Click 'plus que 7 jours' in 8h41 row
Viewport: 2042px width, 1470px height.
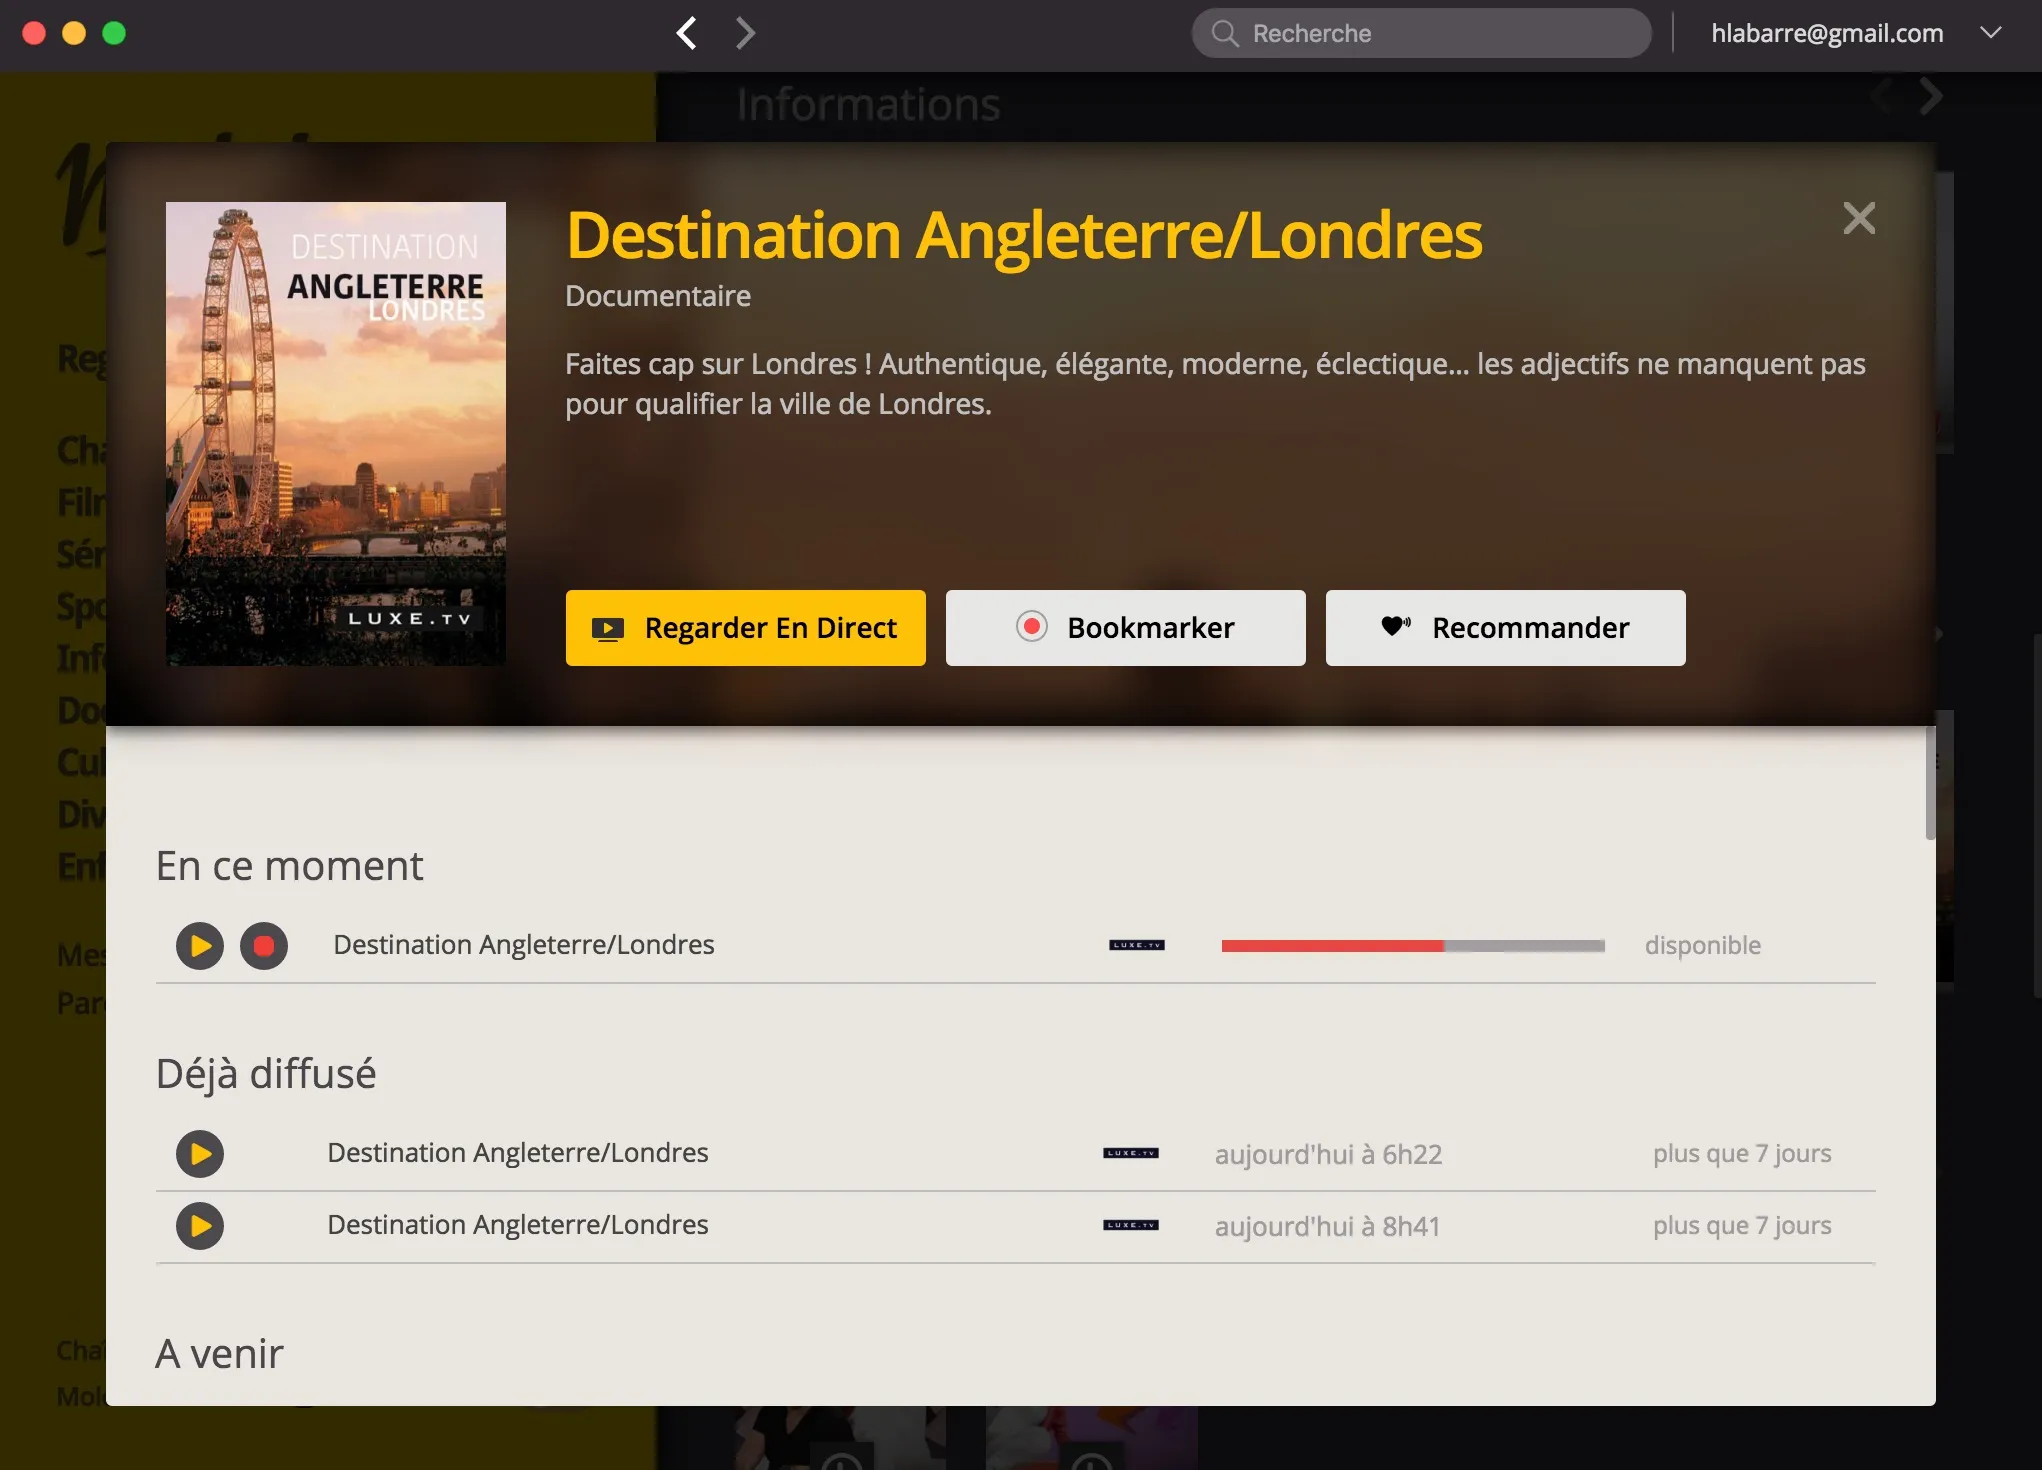click(1742, 1226)
